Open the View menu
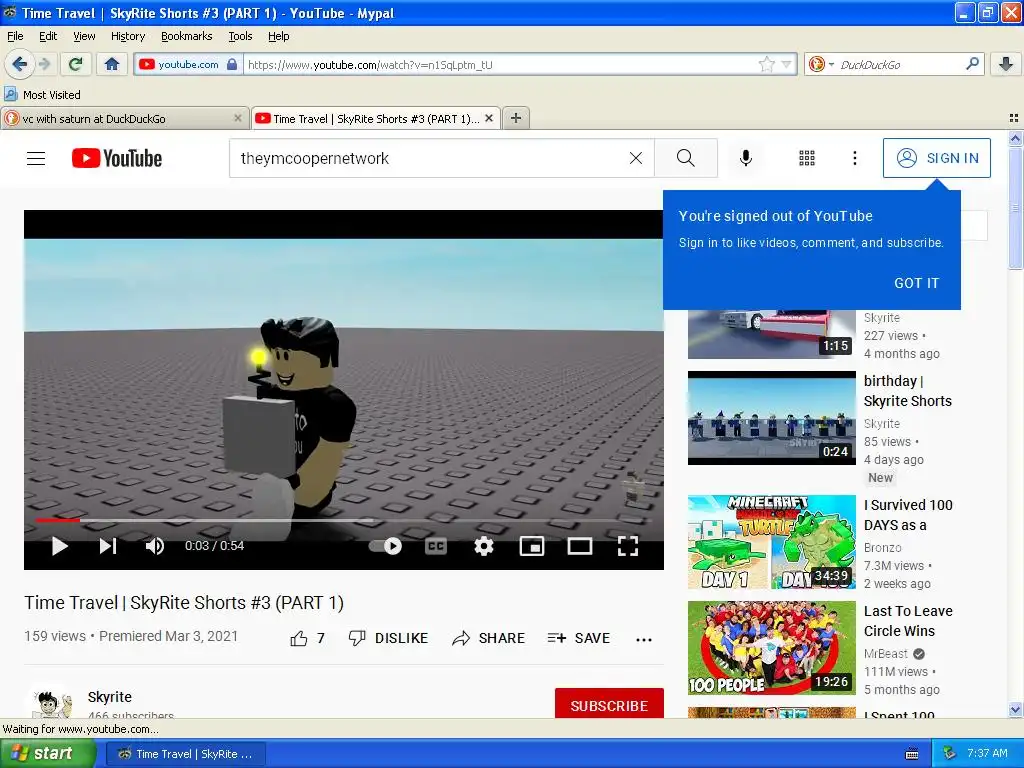The image size is (1024, 768). click(x=84, y=36)
